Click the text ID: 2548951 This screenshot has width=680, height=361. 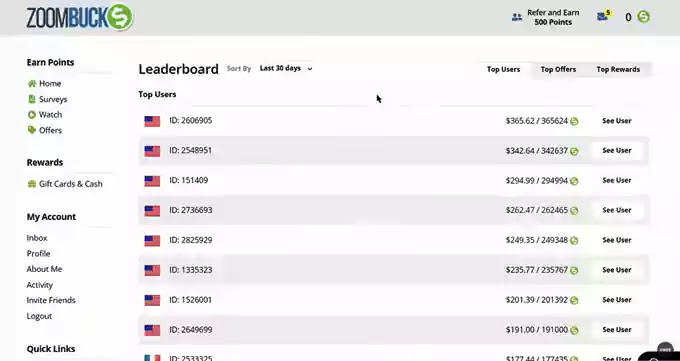tap(191, 151)
